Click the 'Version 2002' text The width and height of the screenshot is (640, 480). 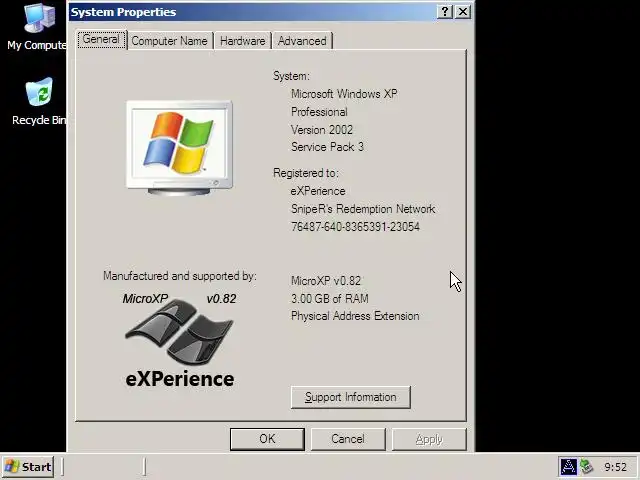click(322, 130)
